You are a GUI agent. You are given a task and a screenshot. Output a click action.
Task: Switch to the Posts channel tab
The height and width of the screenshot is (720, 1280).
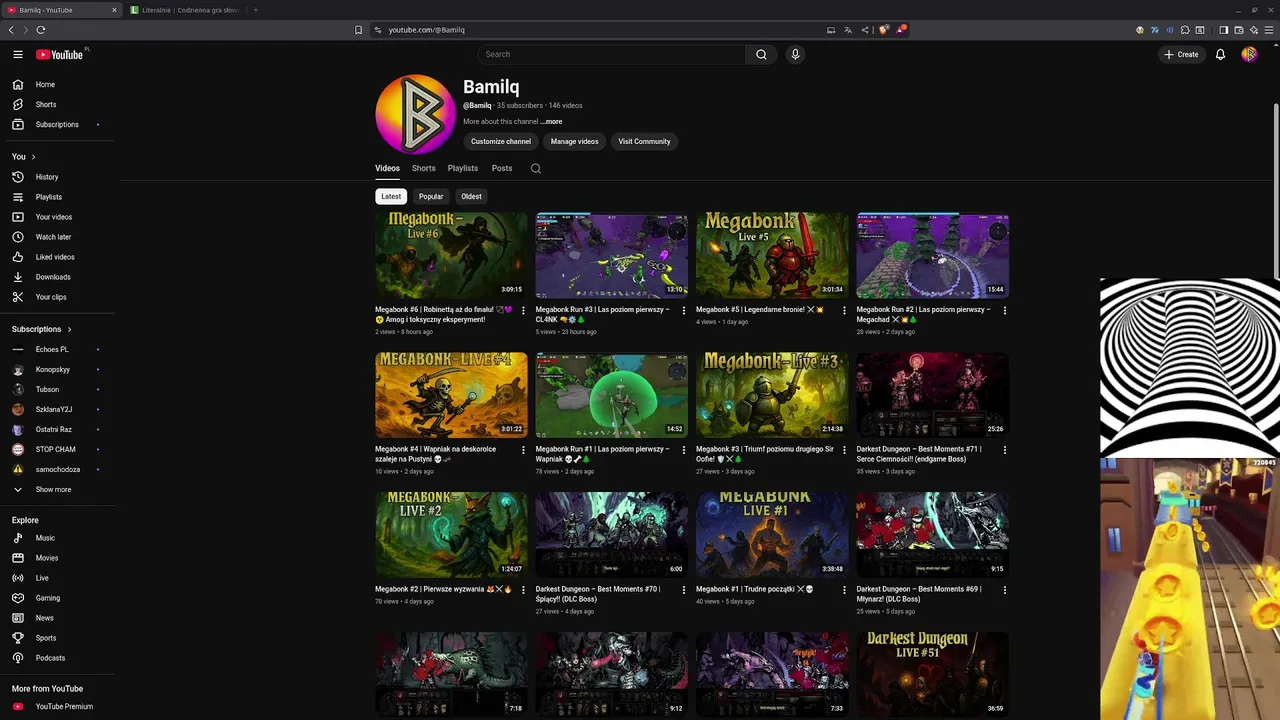pyautogui.click(x=502, y=168)
